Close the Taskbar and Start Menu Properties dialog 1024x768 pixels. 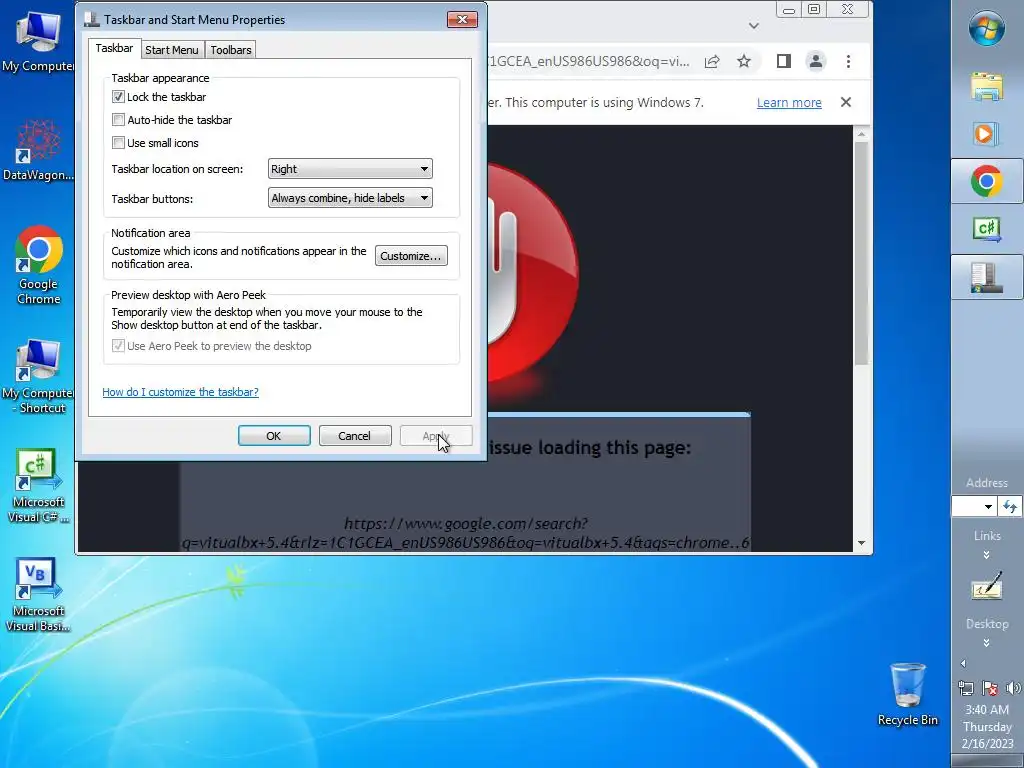tap(462, 20)
